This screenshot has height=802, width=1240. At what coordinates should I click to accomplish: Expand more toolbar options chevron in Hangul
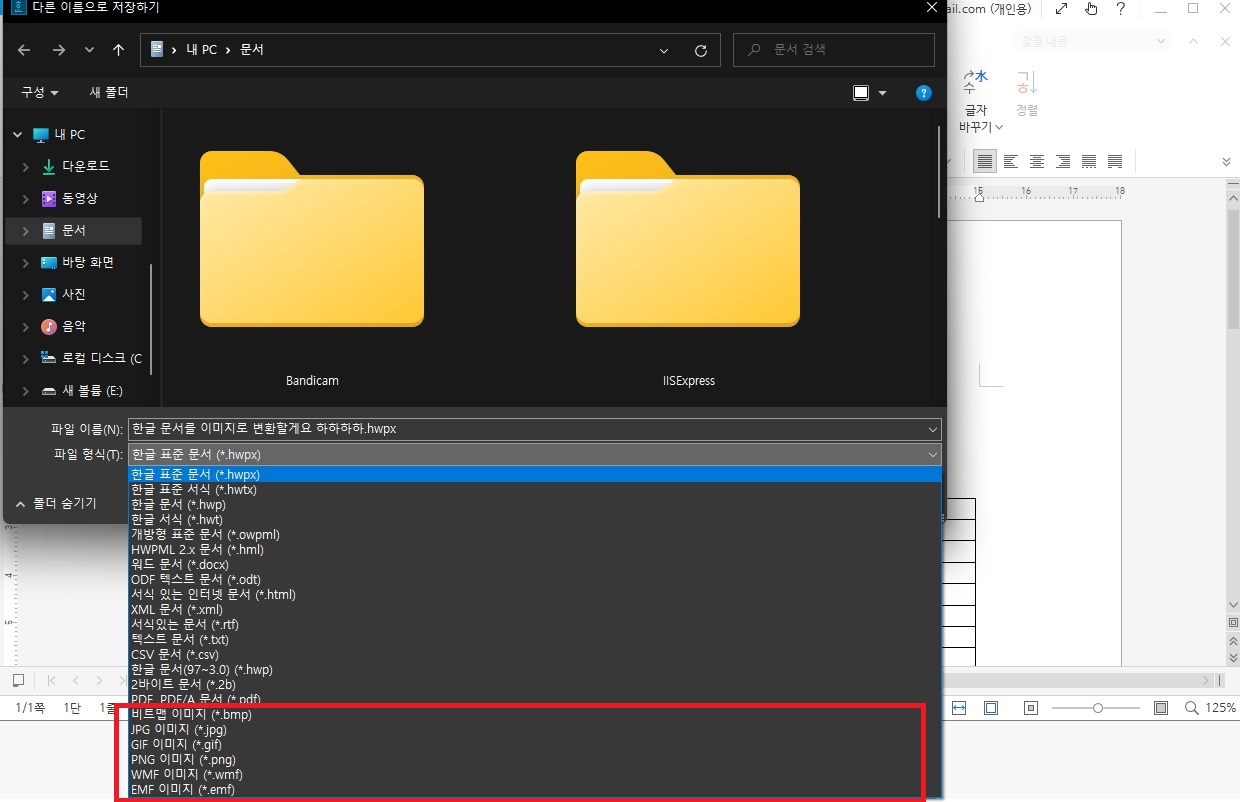1227,161
